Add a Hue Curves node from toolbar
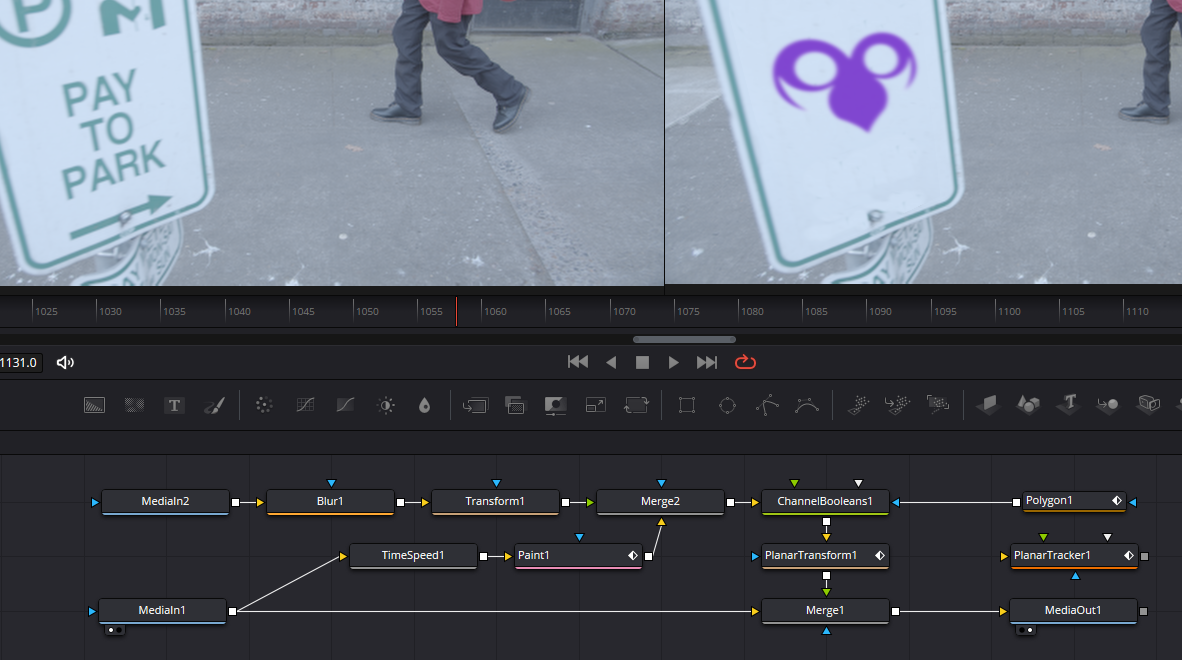The height and width of the screenshot is (660, 1182). point(345,405)
